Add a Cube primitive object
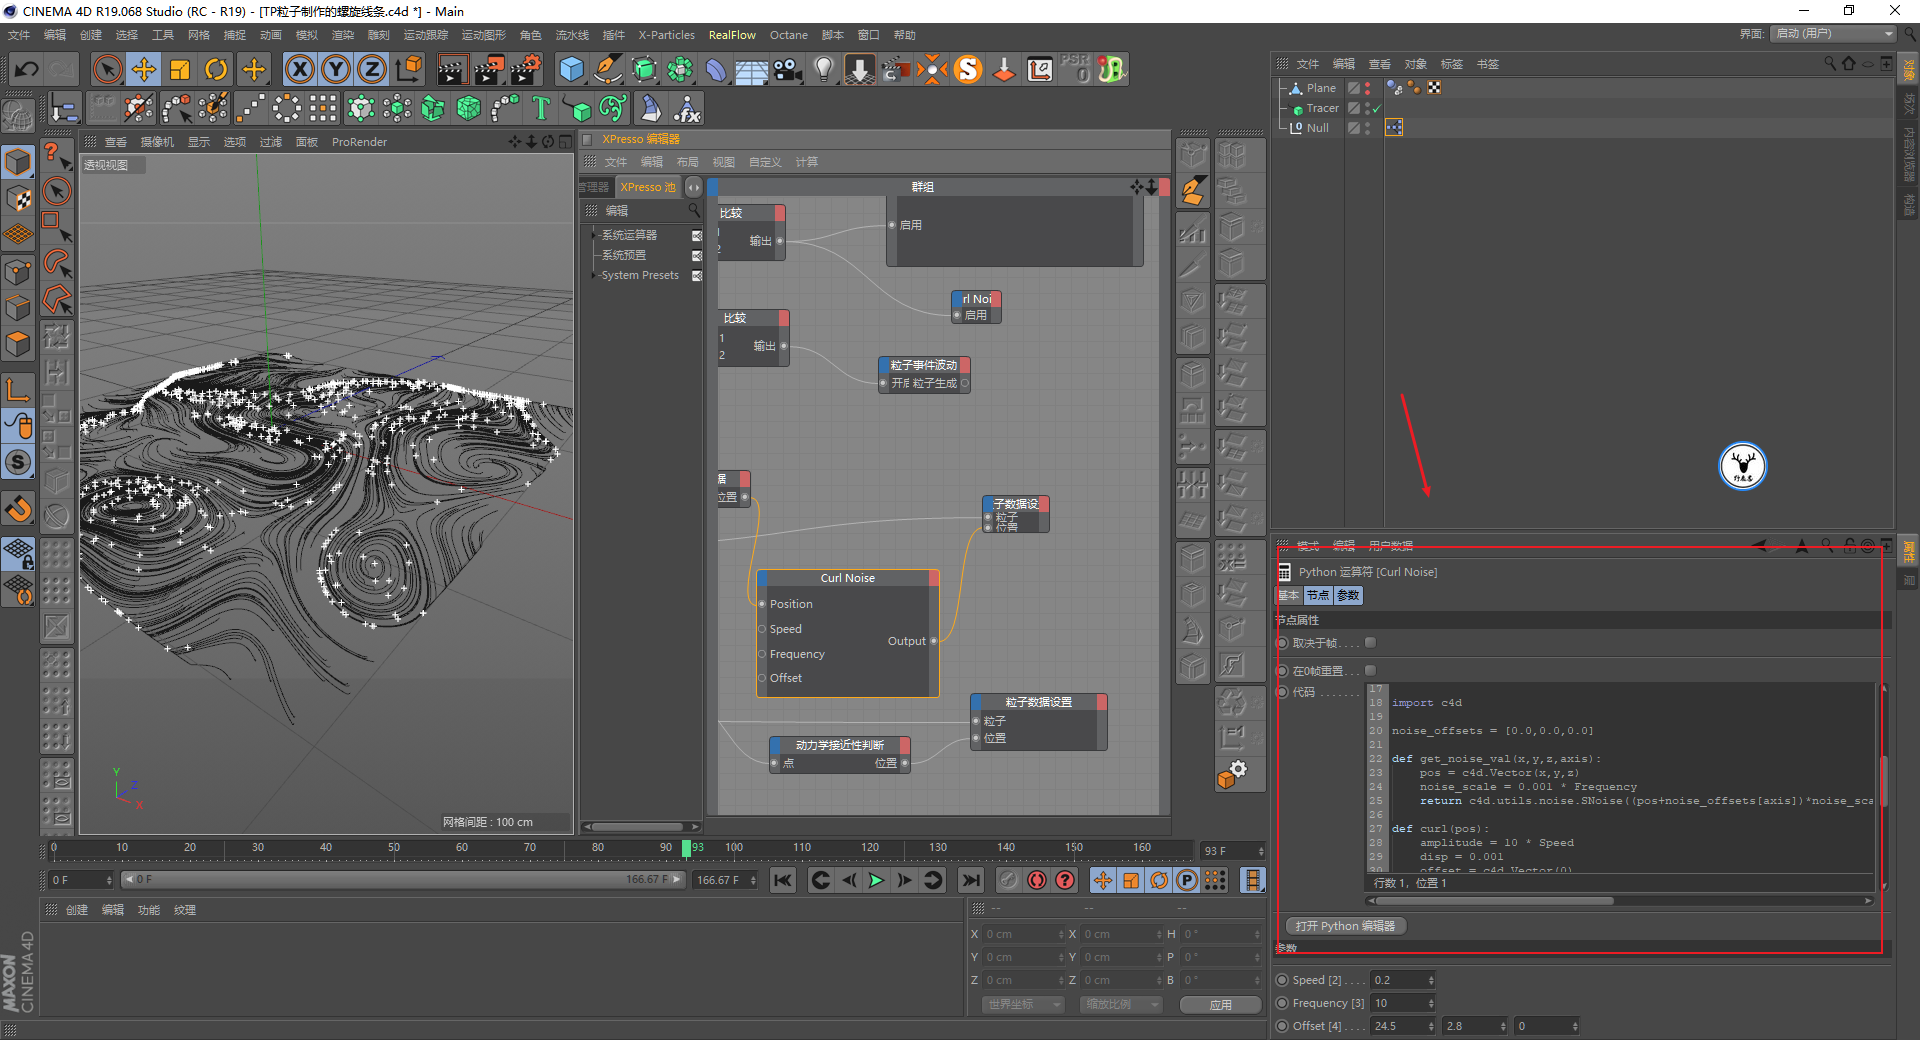 (x=572, y=69)
